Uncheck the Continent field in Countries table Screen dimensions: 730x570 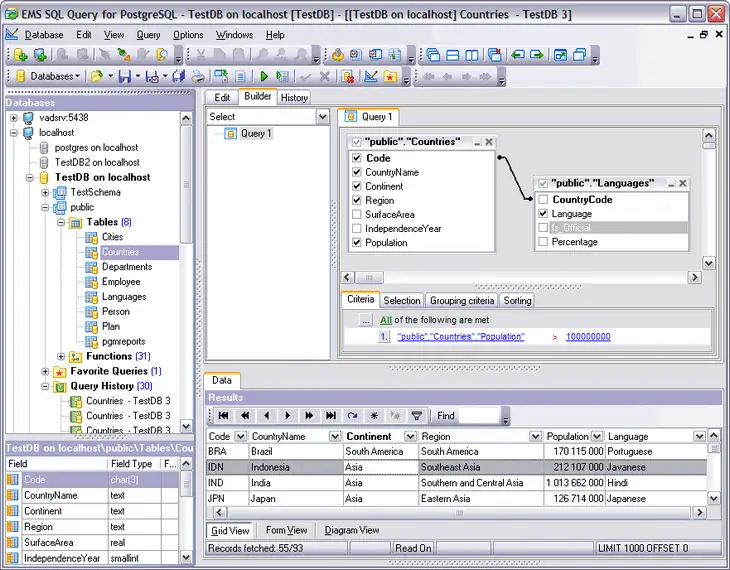[x=356, y=186]
